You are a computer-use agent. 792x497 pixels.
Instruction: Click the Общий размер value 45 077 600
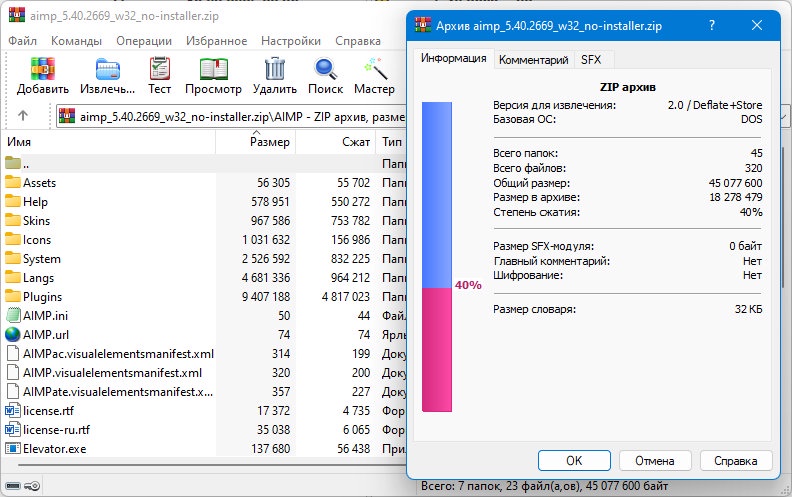tap(735, 183)
